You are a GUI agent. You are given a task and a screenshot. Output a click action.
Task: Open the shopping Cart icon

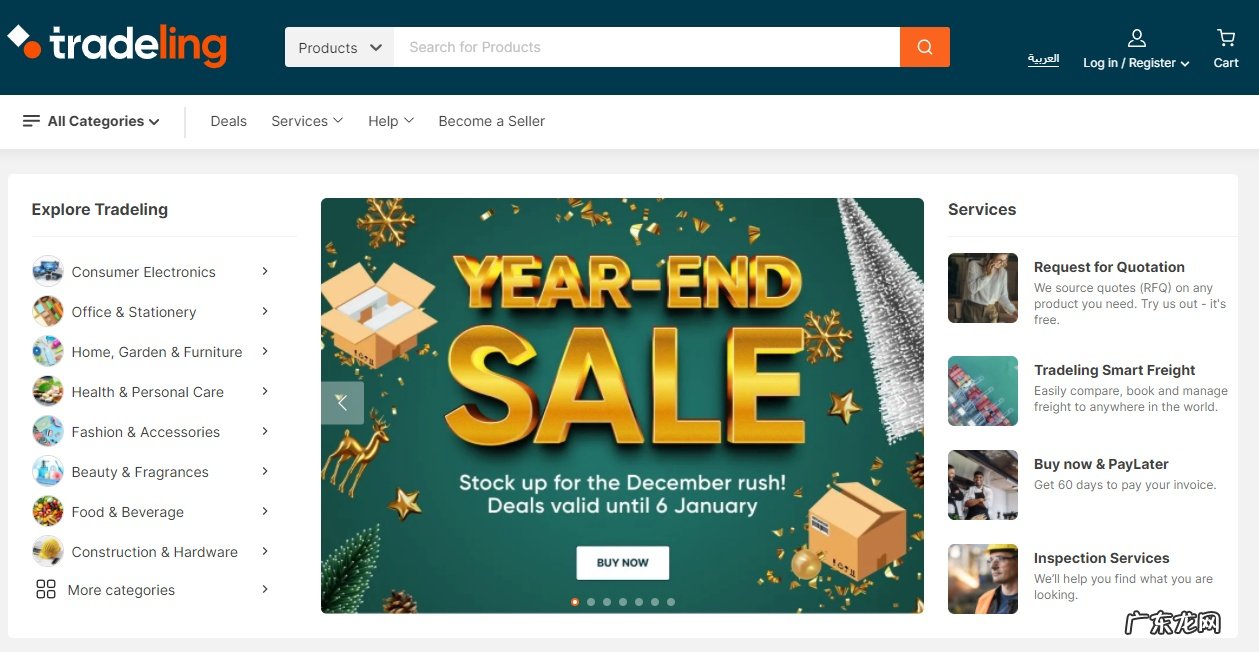point(1226,38)
